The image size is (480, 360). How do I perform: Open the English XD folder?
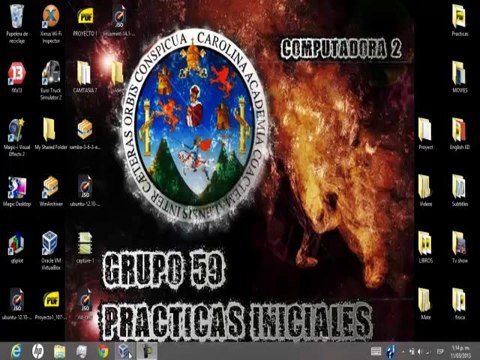[x=460, y=134]
